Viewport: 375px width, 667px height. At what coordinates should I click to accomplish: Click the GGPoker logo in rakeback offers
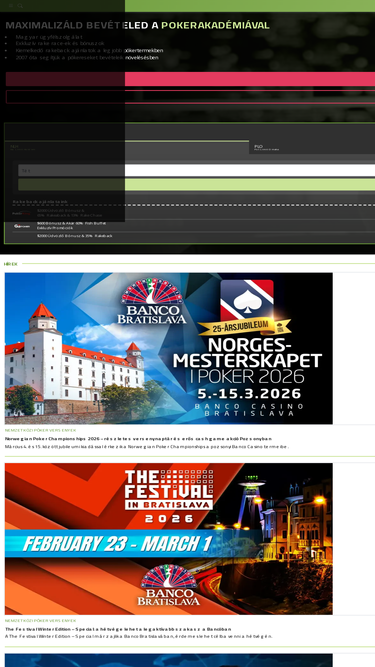point(22,226)
